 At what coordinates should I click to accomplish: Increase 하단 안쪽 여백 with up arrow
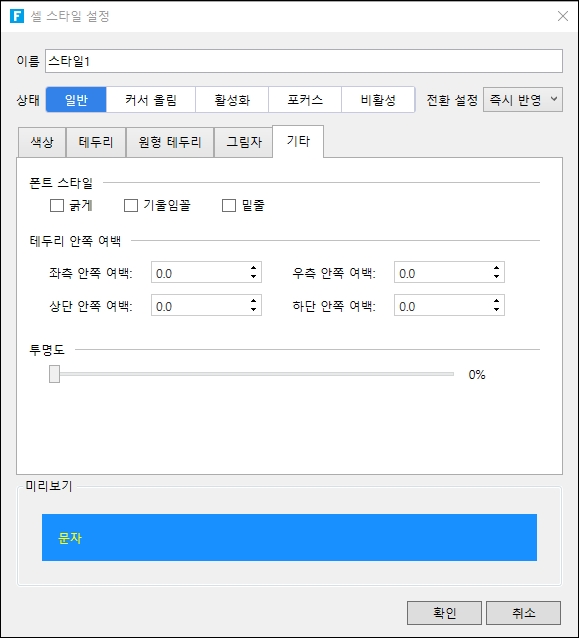496,301
